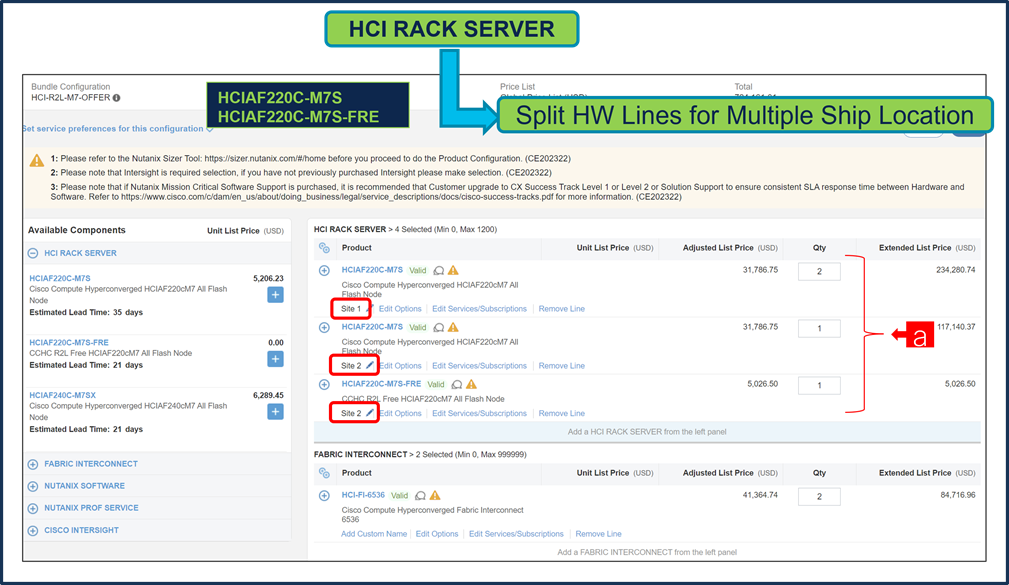The width and height of the screenshot is (1009, 585).
Task: Expand HCI-FI-6536 line details
Action: pos(324,496)
